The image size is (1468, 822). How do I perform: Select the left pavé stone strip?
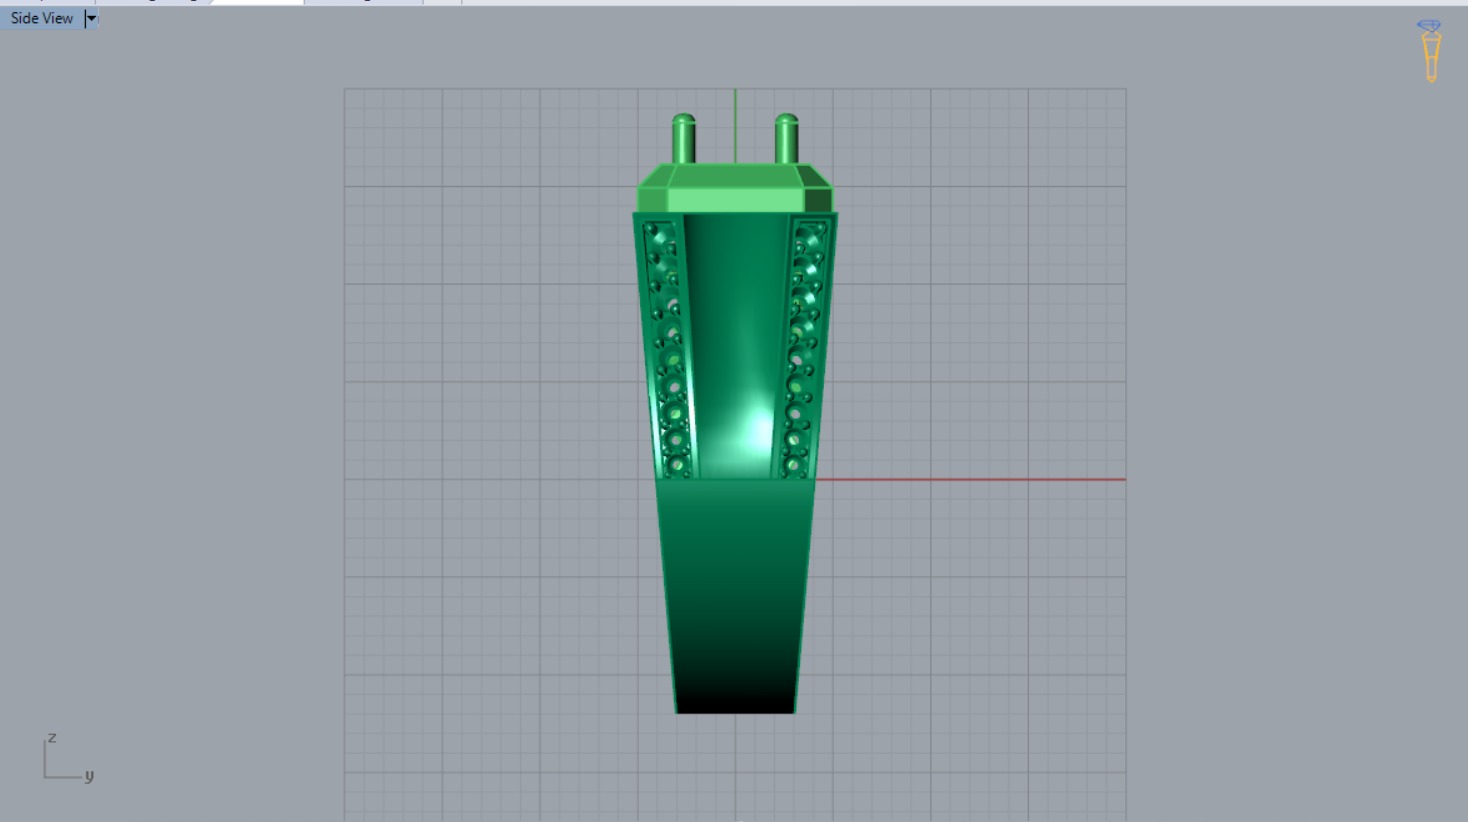668,347
